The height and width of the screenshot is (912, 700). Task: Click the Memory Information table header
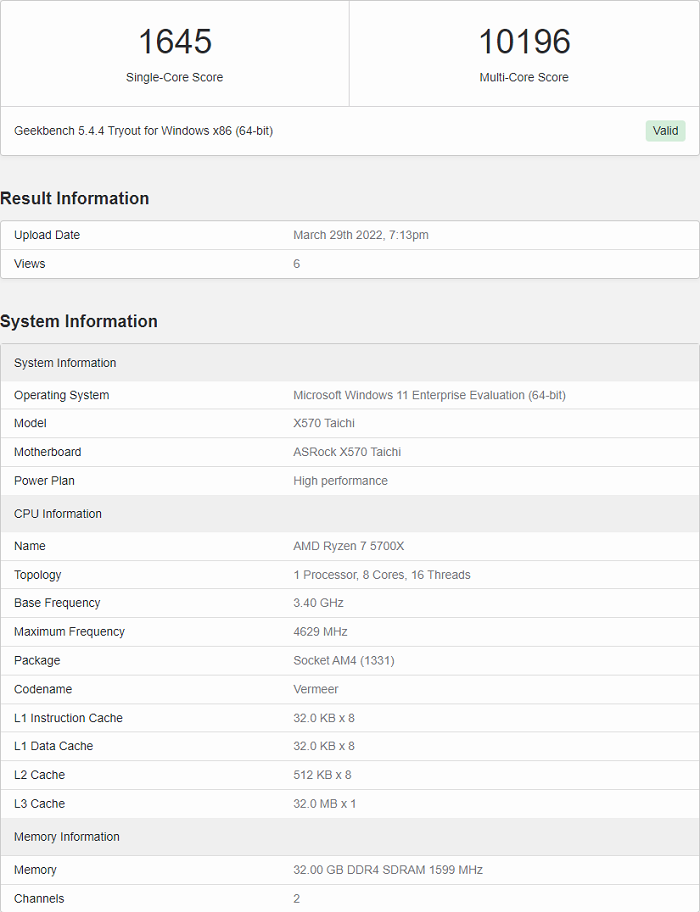coord(67,837)
